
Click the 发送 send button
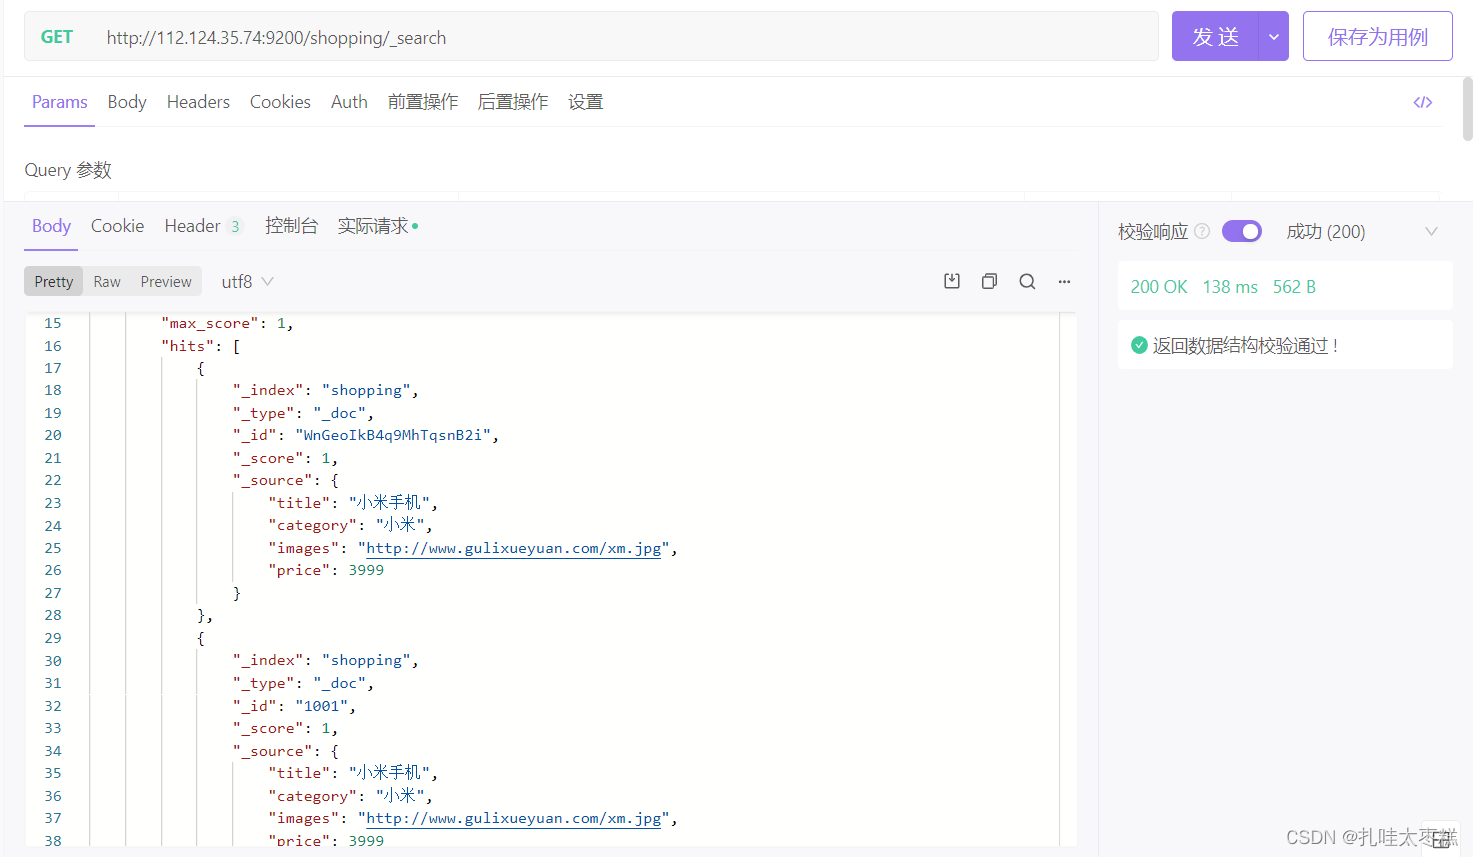point(1215,37)
